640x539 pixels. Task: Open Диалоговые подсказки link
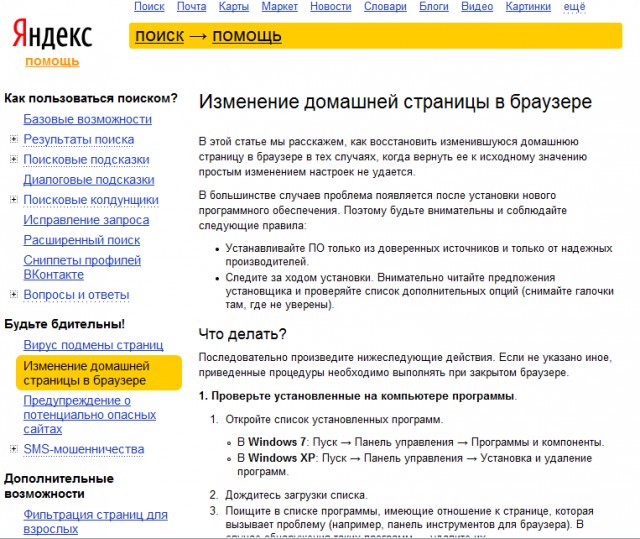89,180
